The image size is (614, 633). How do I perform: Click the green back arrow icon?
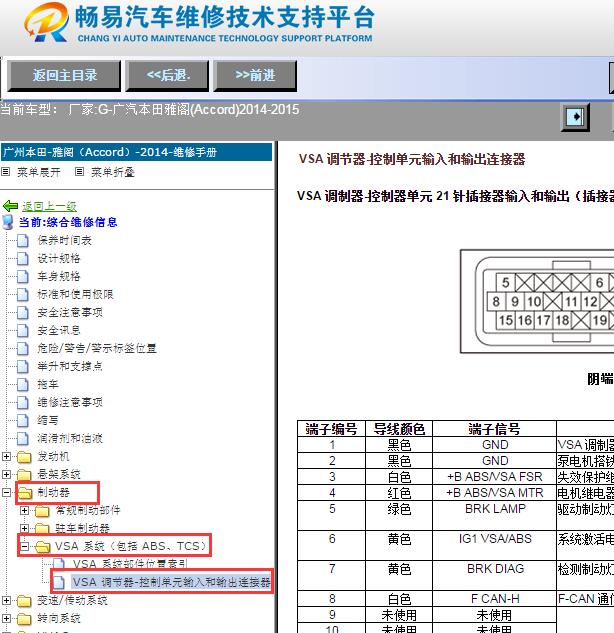pos(10,206)
